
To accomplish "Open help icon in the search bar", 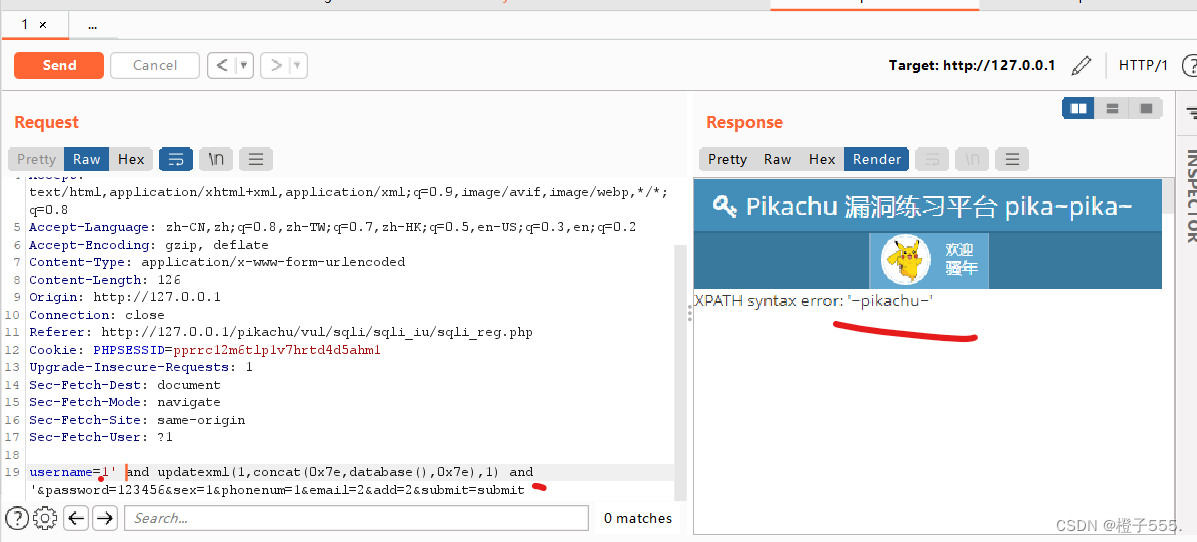I will 17,518.
